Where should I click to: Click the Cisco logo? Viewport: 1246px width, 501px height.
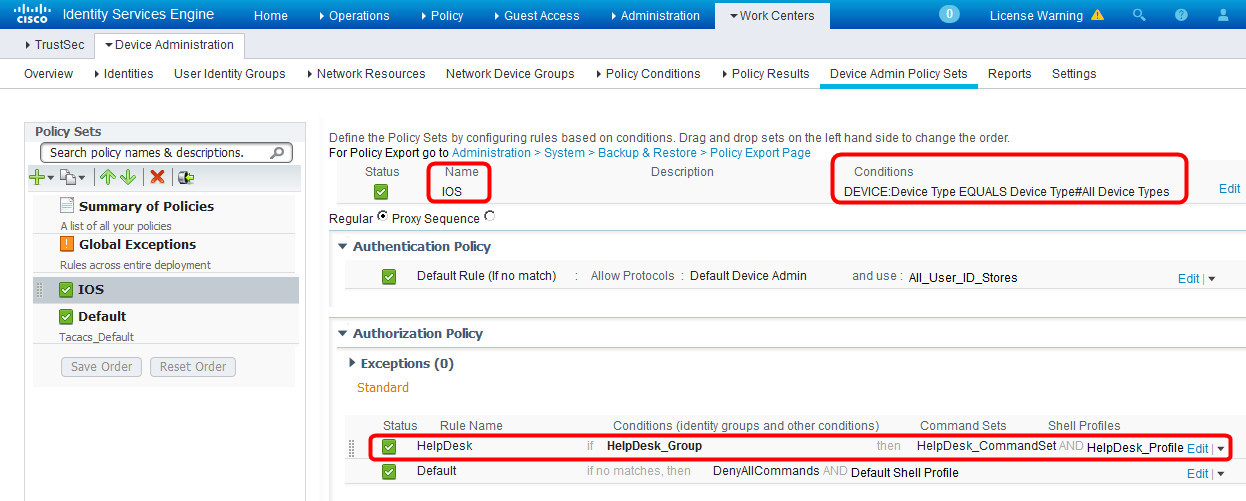[x=32, y=15]
